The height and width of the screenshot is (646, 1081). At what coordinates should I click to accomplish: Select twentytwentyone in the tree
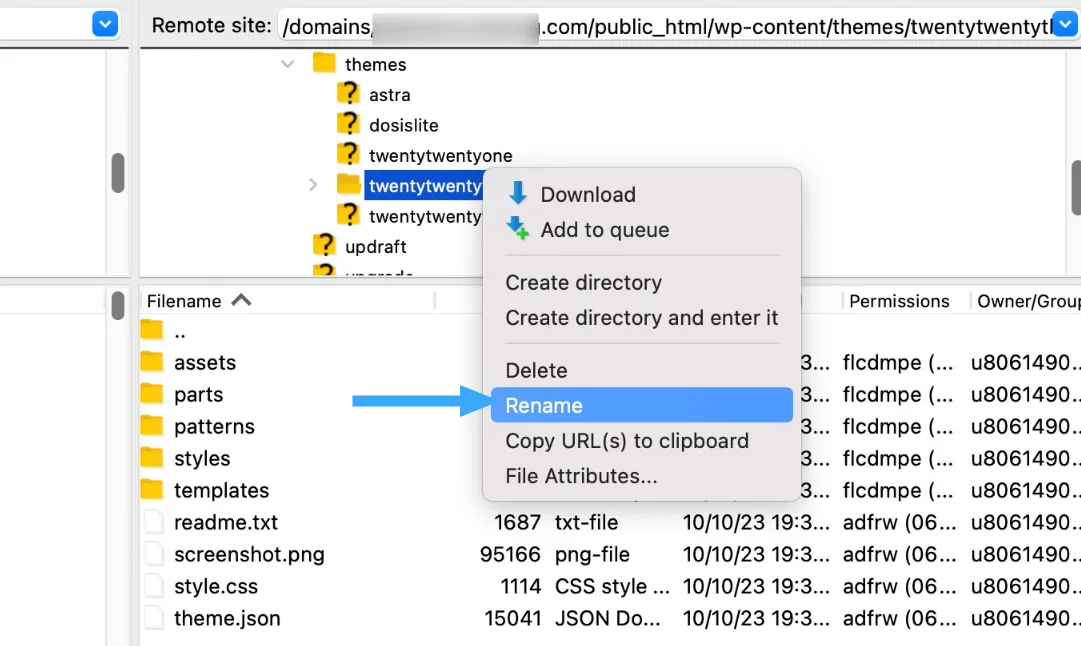pos(440,155)
